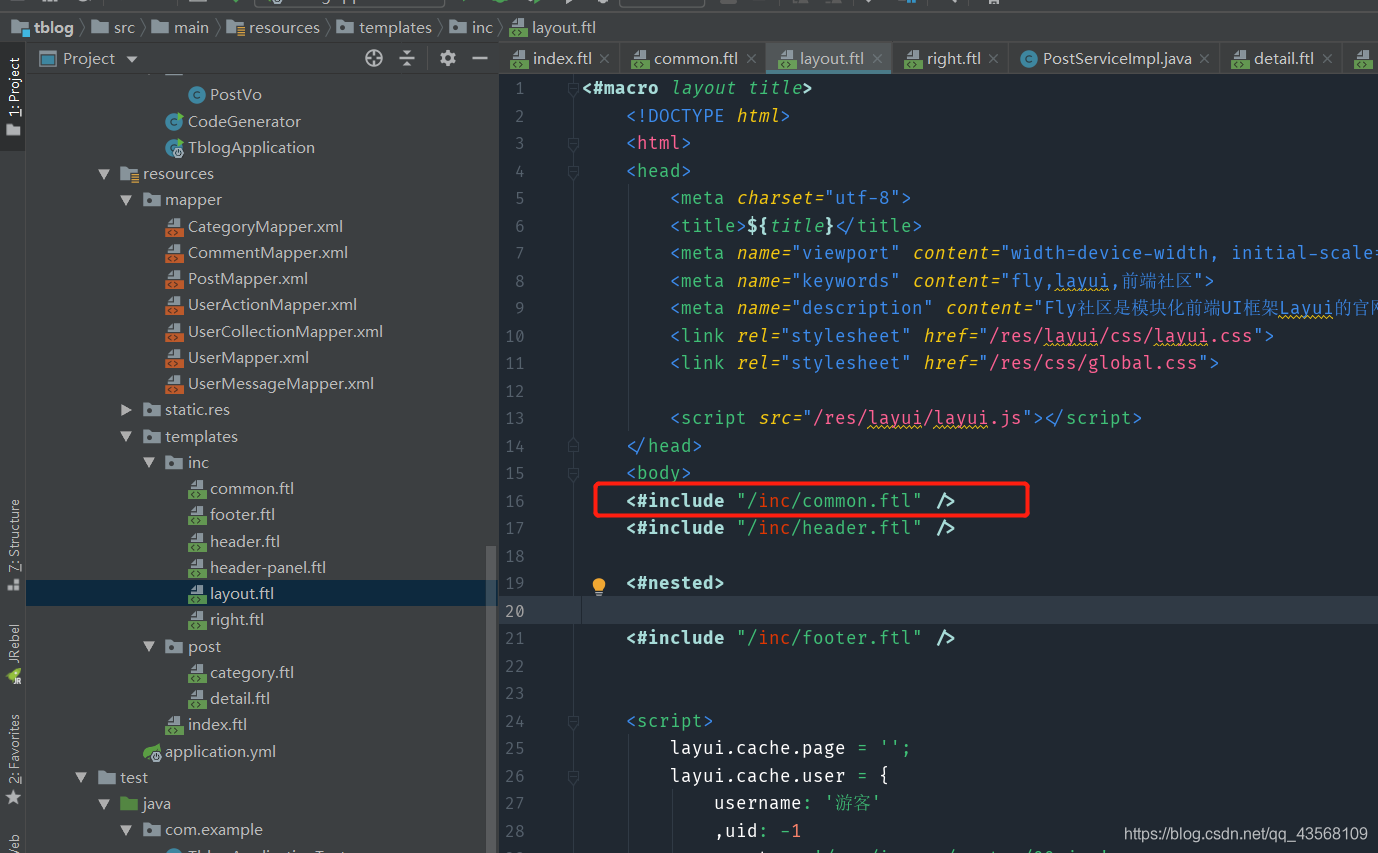The image size is (1378, 853).
Task: Click the application.yml Spring leaf icon
Action: [x=151, y=752]
